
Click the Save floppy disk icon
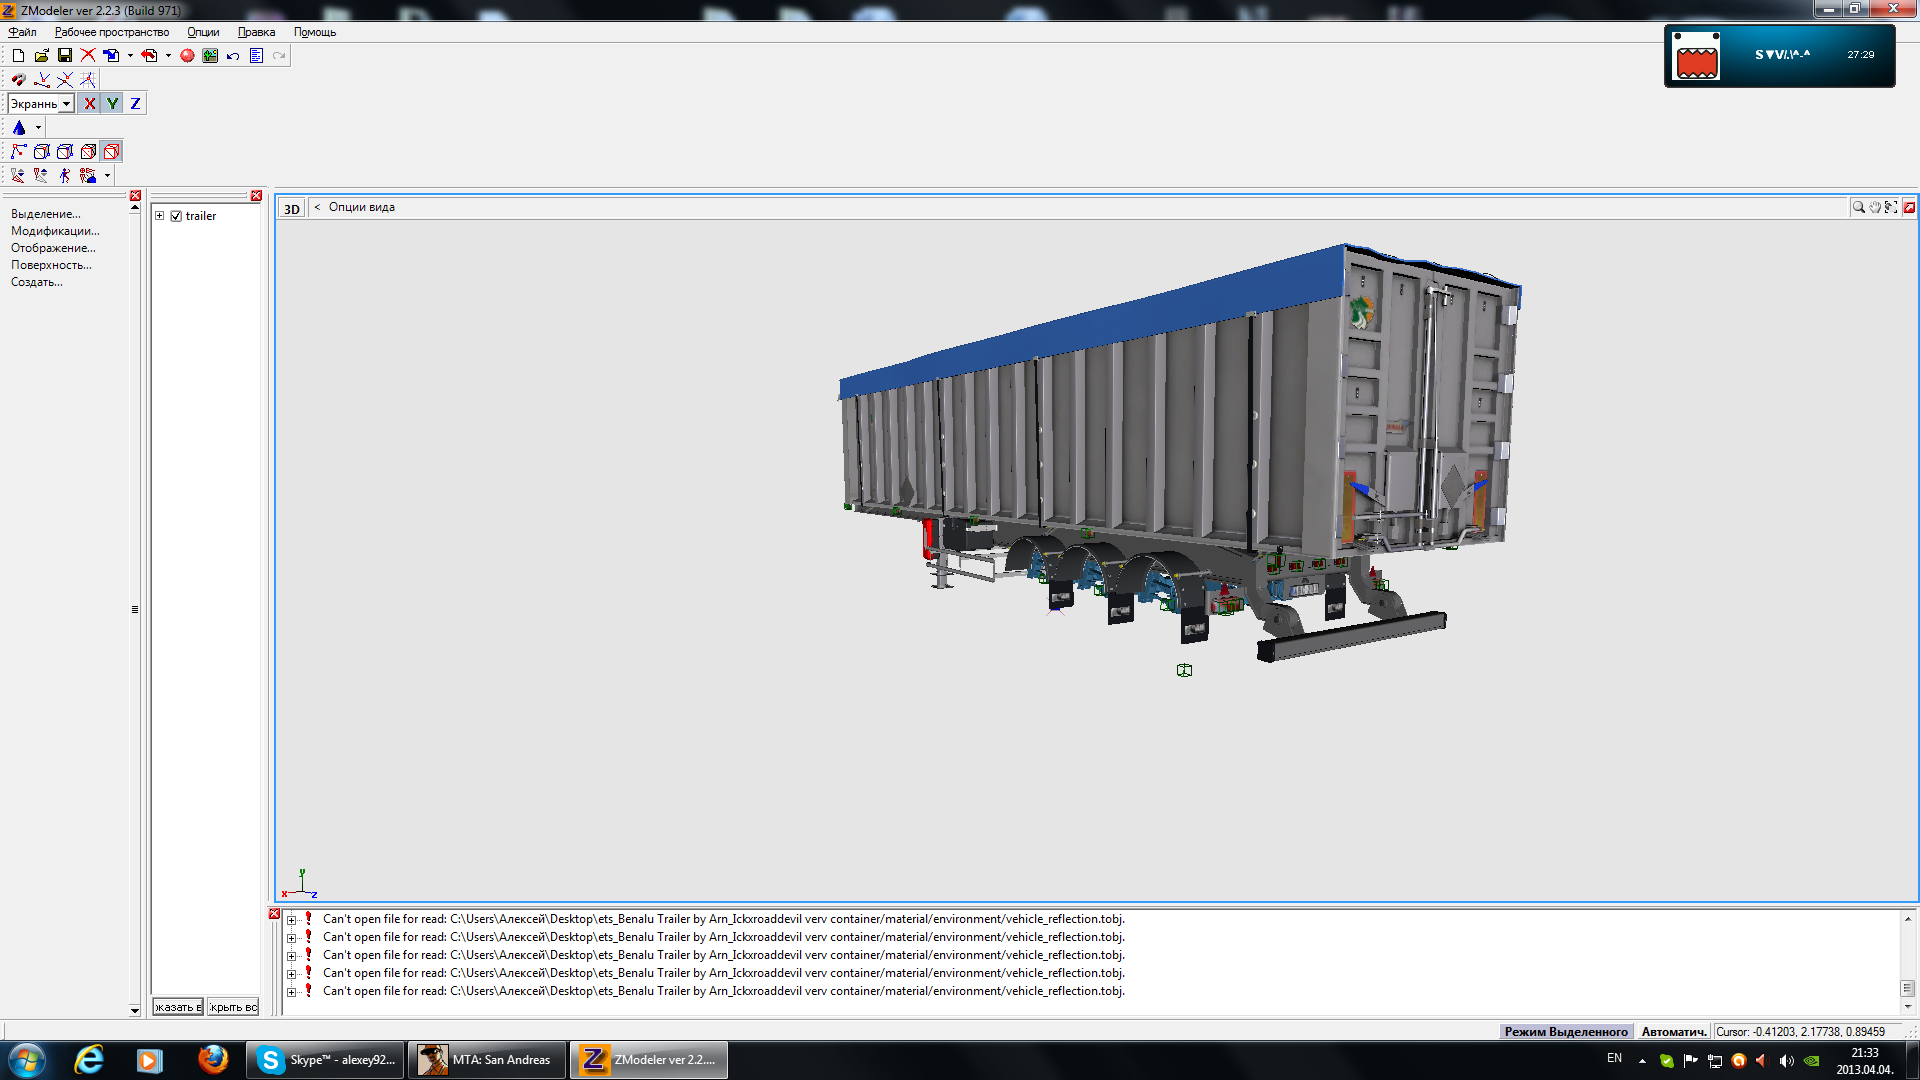[65, 56]
